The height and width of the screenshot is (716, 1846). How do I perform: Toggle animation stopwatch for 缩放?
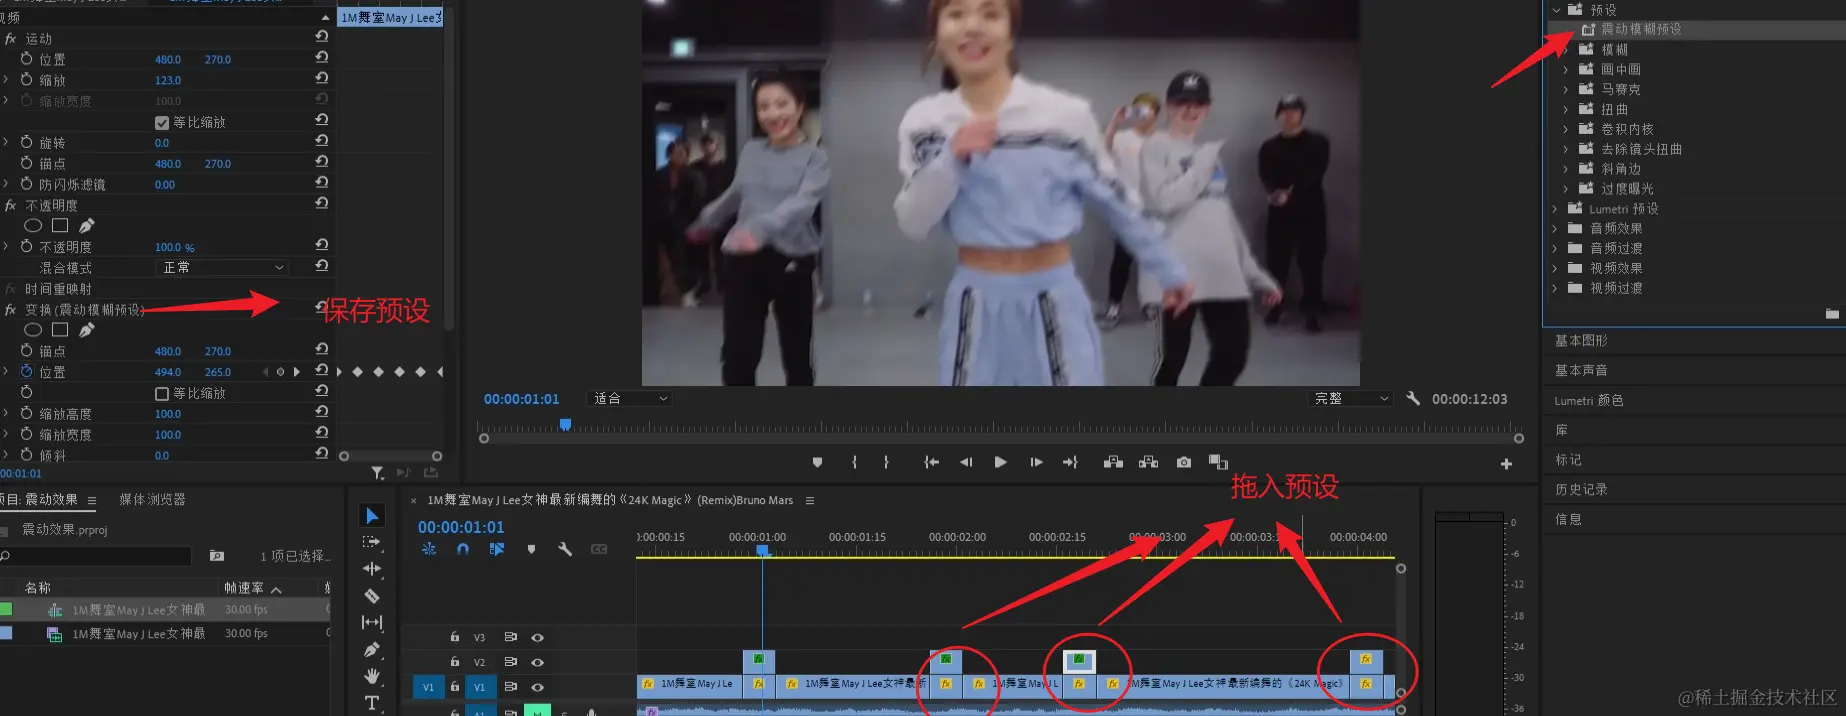27,80
